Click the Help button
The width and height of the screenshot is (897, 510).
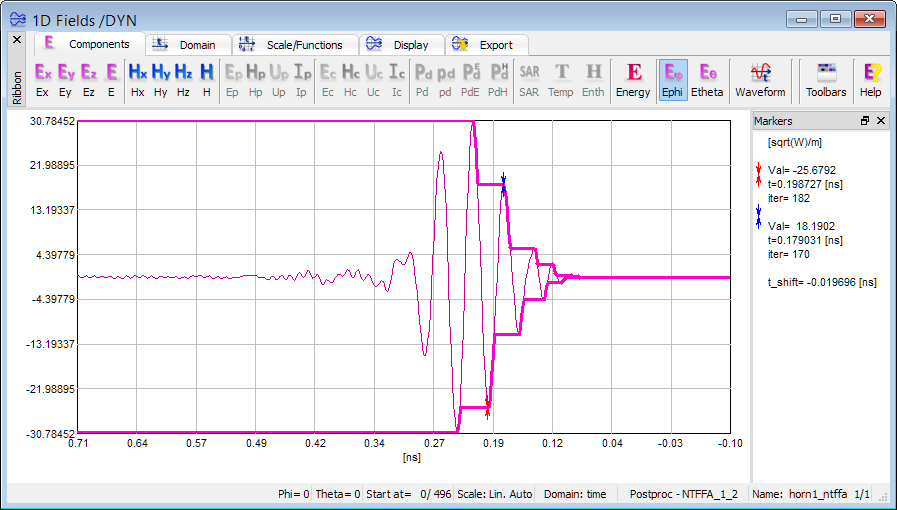click(871, 79)
